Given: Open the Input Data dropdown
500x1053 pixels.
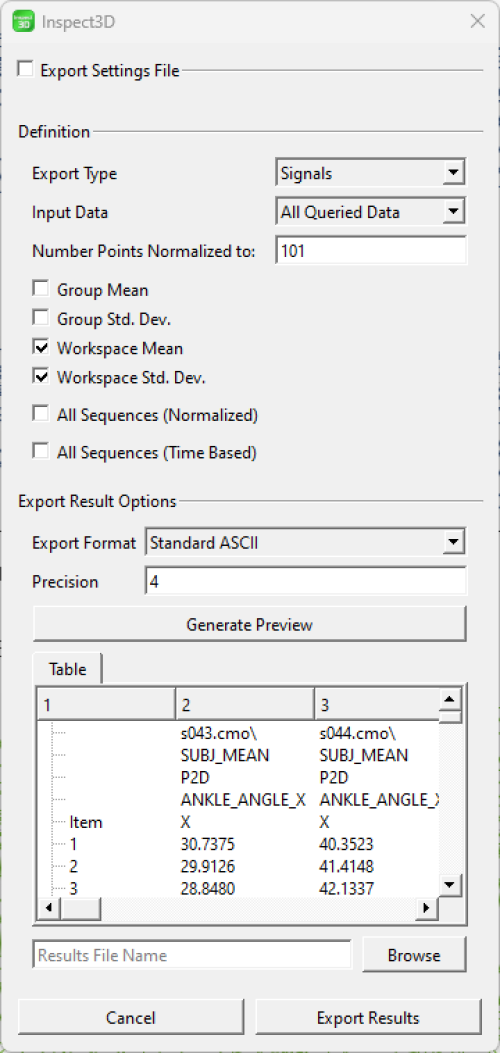Looking at the screenshot, I should (370, 212).
